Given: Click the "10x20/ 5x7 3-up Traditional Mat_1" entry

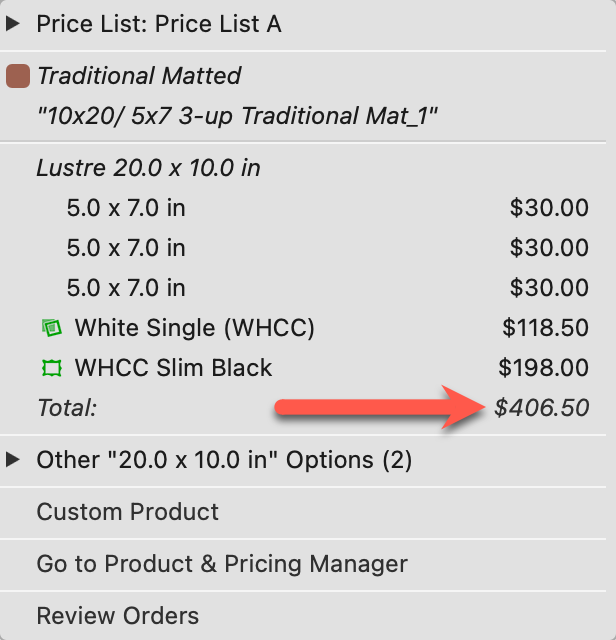Looking at the screenshot, I should pyautogui.click(x=237, y=116).
